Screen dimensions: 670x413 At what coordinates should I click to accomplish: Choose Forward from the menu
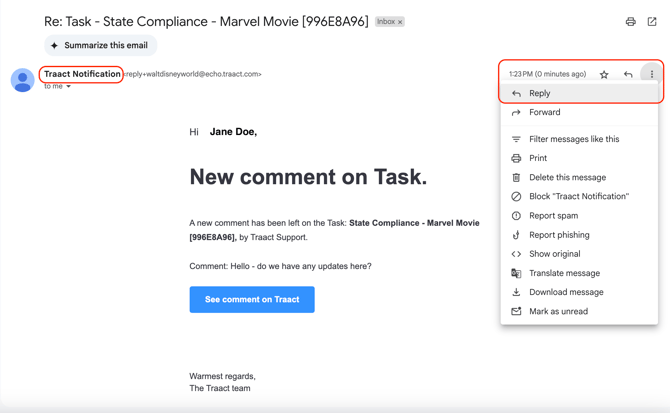(x=579, y=112)
